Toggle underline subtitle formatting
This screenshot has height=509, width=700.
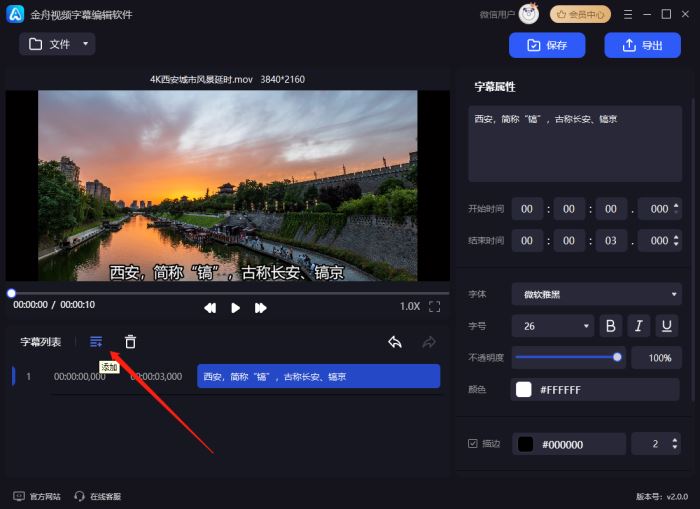point(667,326)
